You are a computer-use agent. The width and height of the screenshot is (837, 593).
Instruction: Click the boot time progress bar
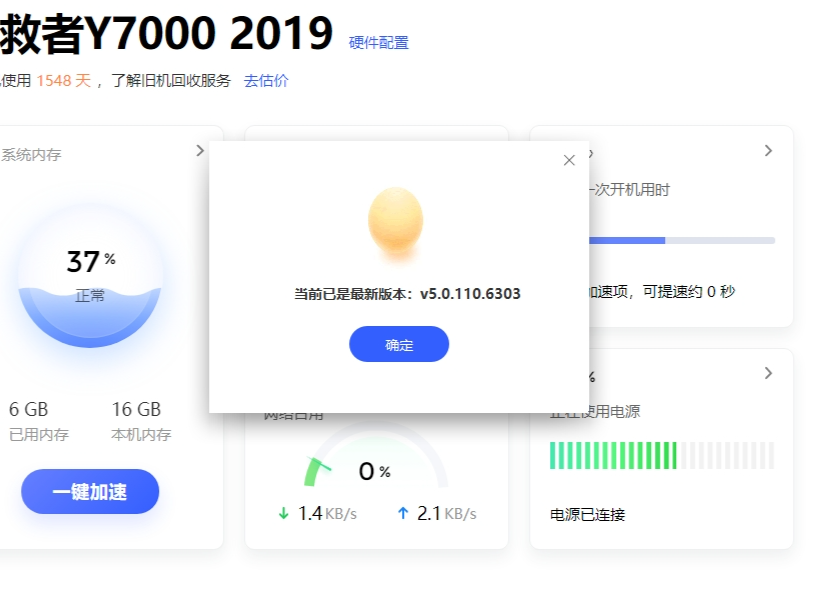[682, 241]
